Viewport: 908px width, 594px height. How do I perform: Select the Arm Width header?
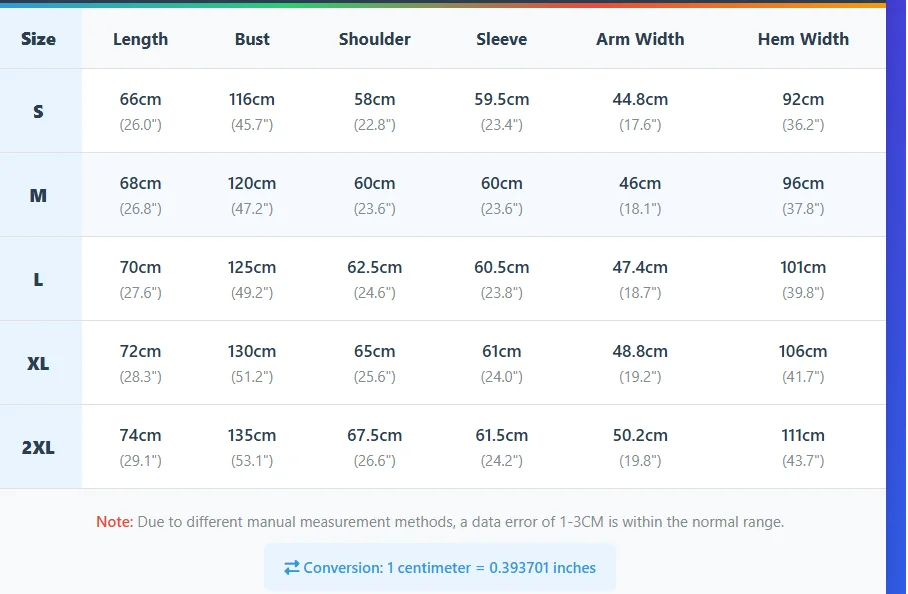coord(640,40)
